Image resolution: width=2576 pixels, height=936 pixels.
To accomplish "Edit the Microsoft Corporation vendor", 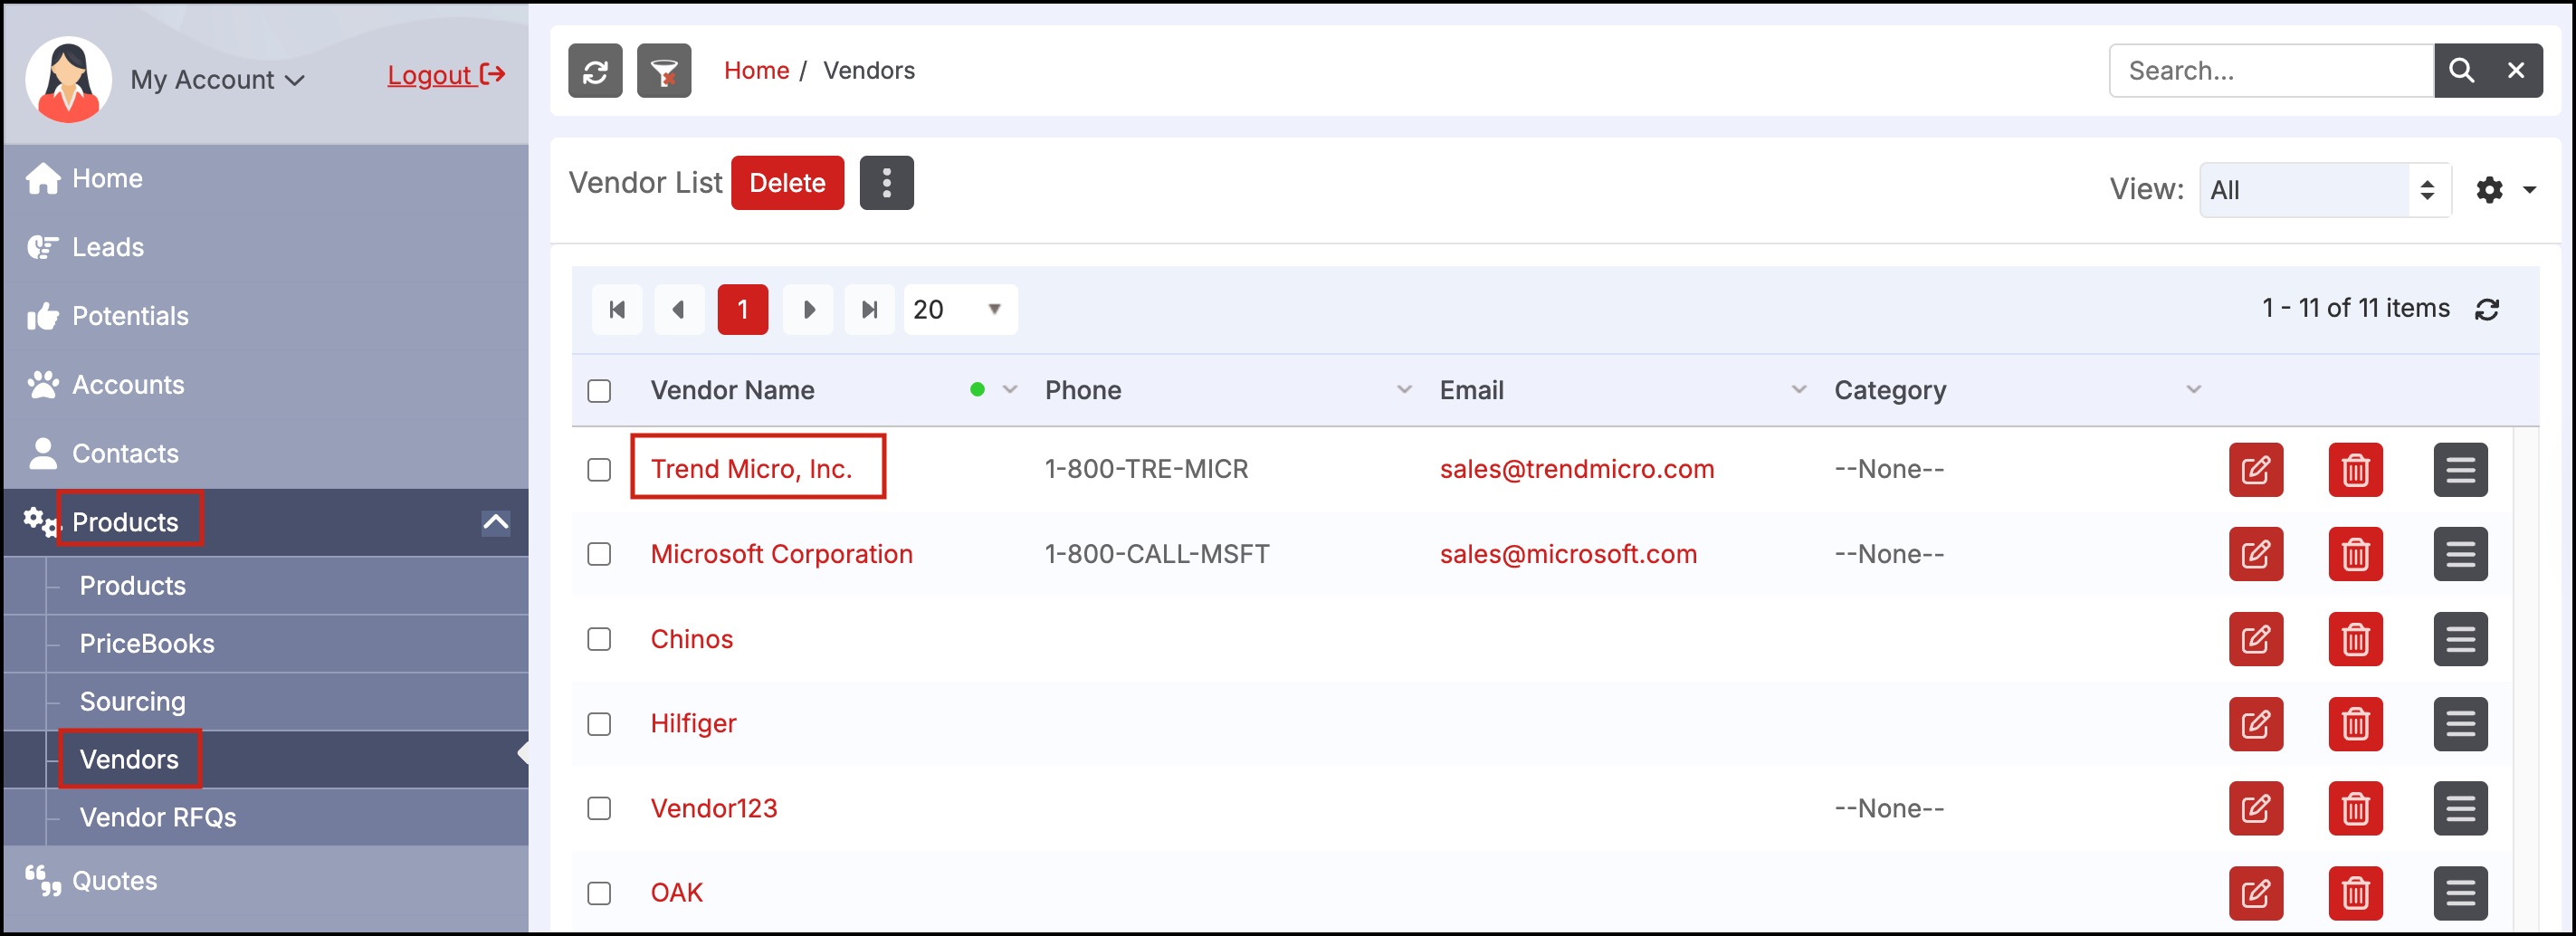I will click(x=2255, y=554).
